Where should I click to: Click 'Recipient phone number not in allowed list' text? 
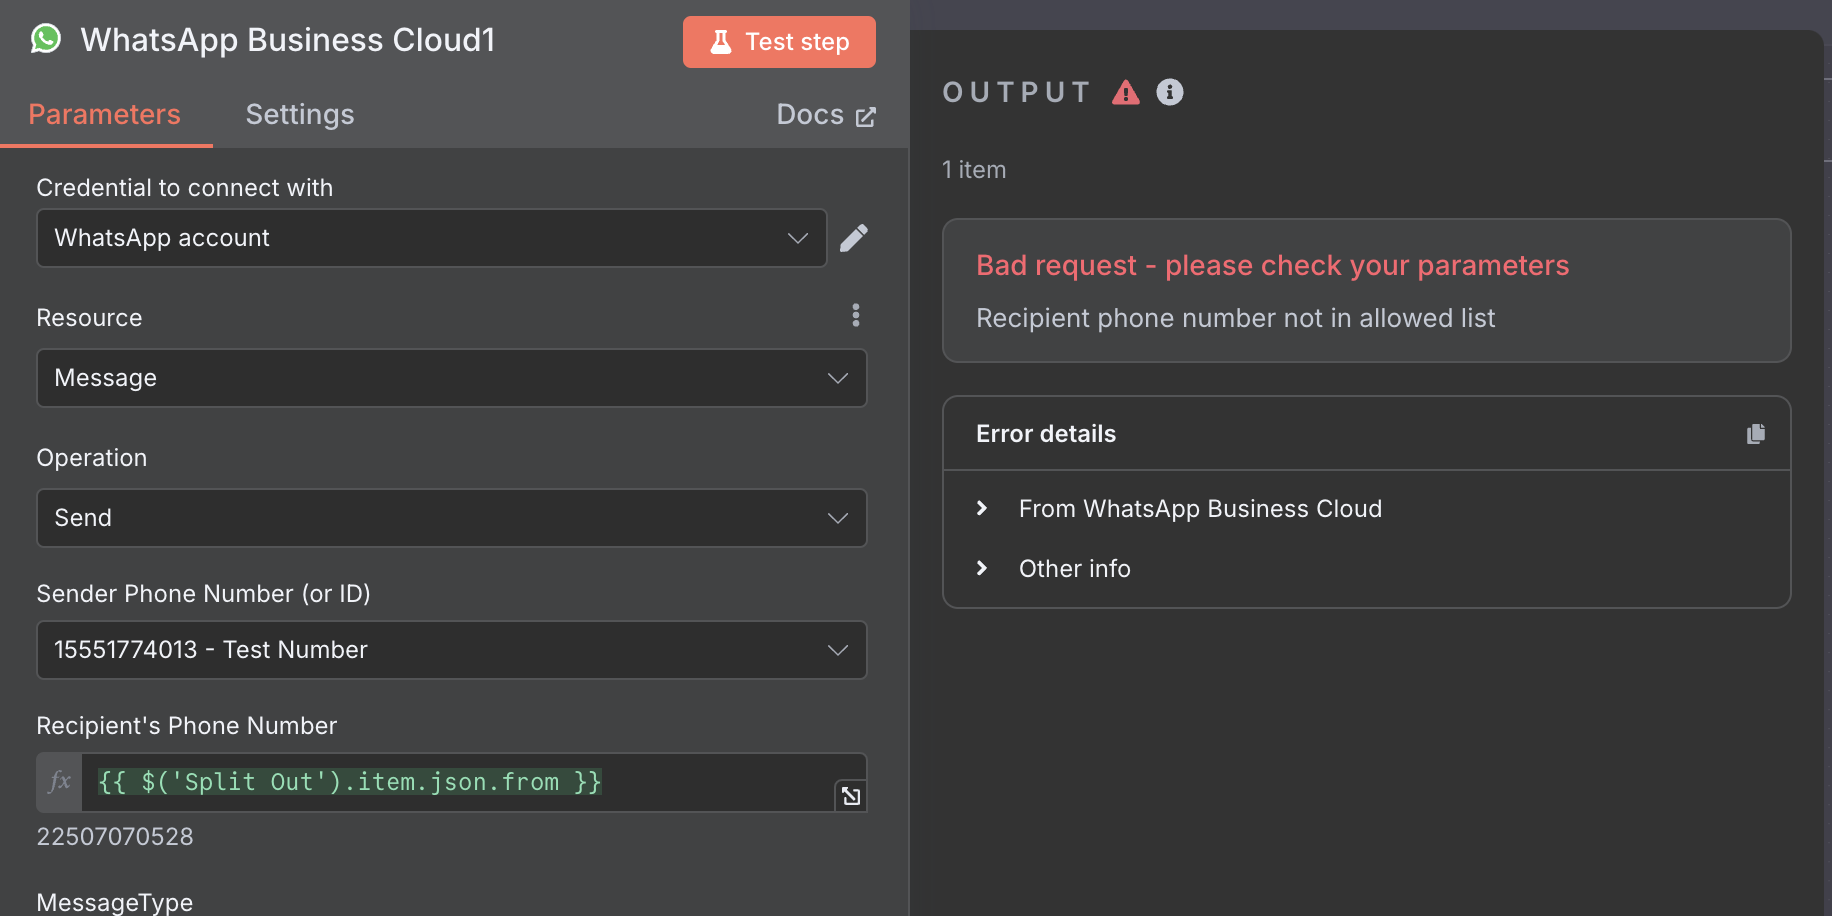click(x=1236, y=318)
